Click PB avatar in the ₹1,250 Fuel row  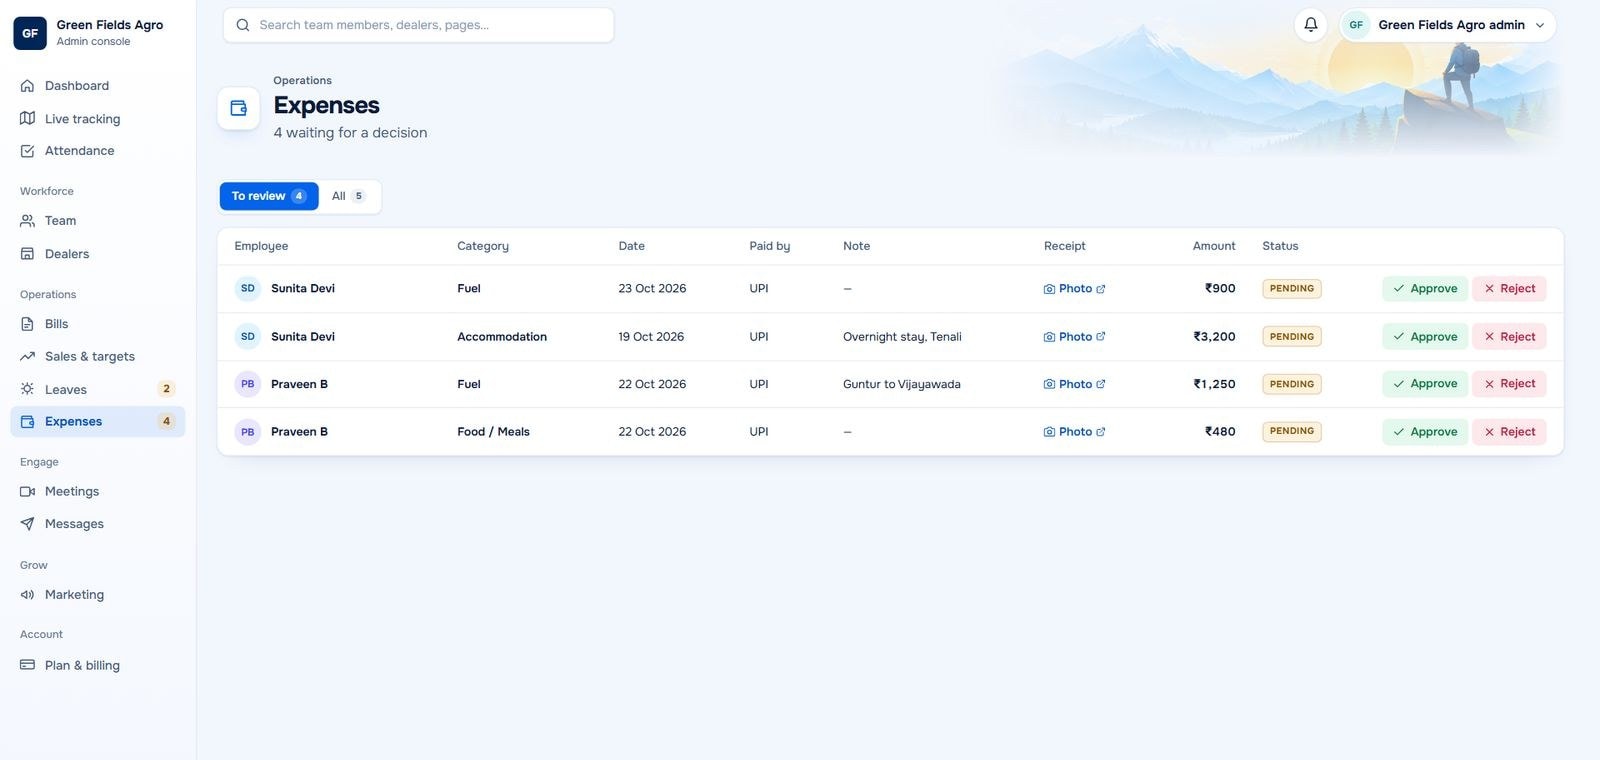(x=248, y=384)
